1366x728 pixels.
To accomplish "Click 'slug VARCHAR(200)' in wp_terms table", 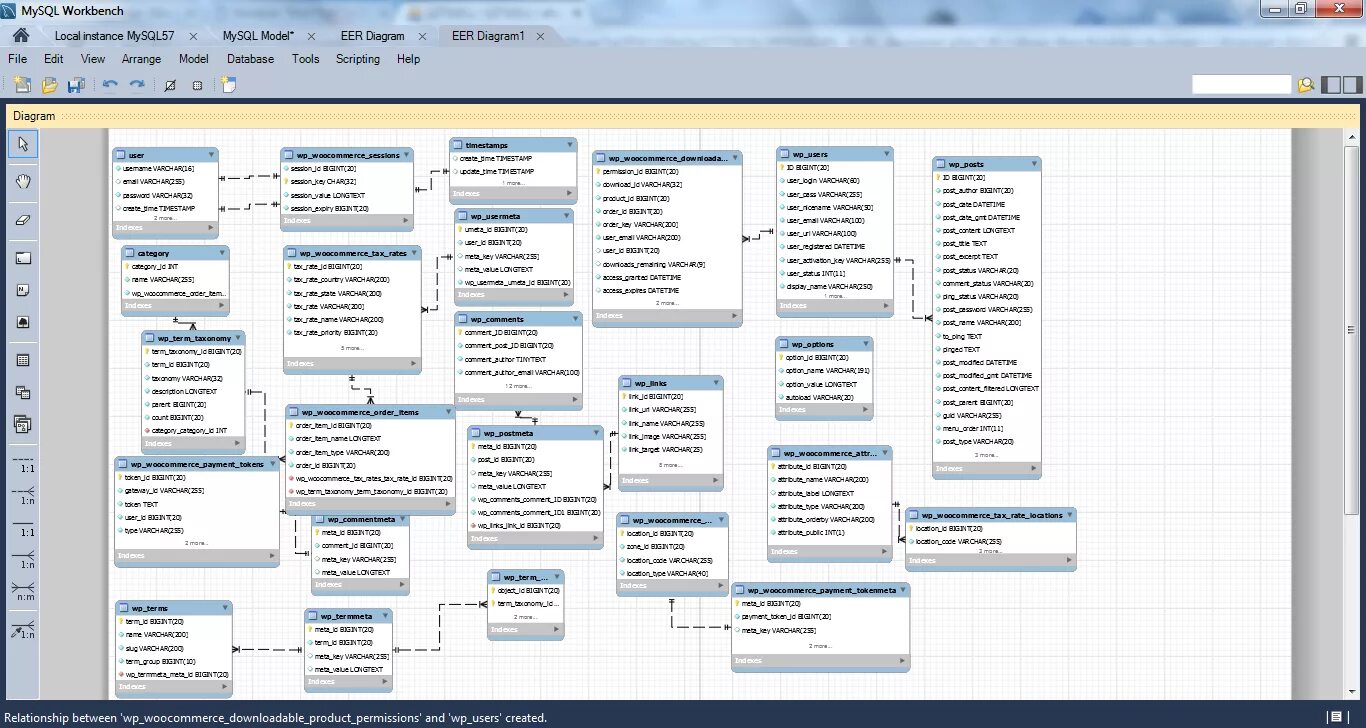I will [154, 648].
